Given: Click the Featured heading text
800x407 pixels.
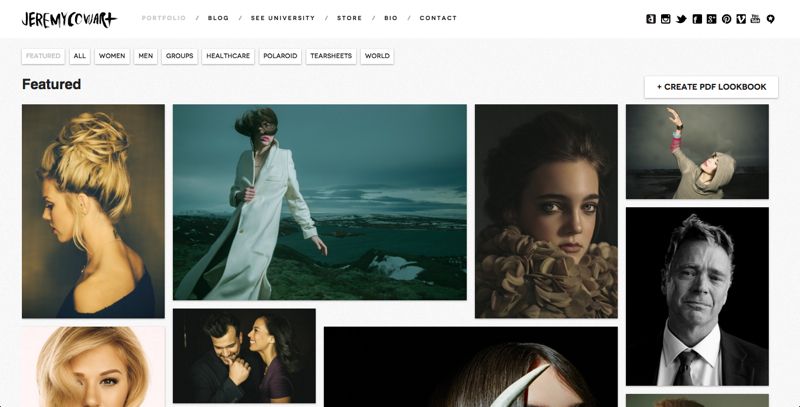Looking at the screenshot, I should click(x=52, y=84).
